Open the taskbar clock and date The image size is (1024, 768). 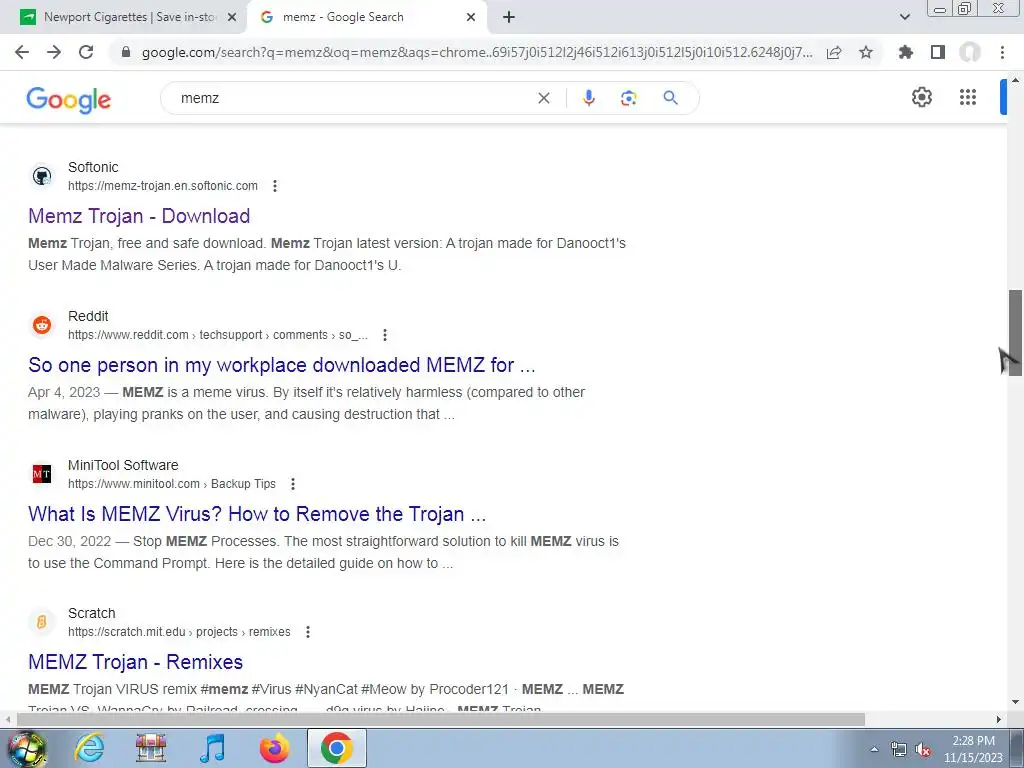tap(973, 749)
